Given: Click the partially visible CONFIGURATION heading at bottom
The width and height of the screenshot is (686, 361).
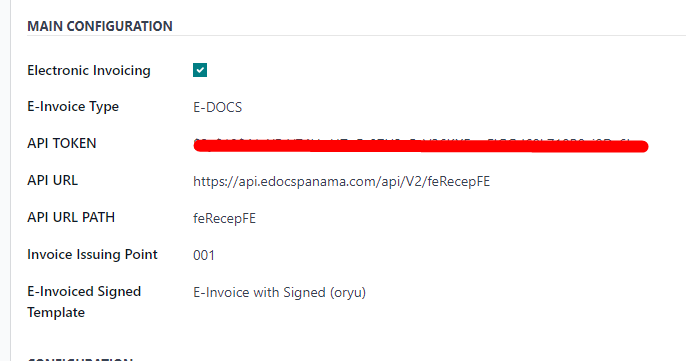Looking at the screenshot, I should tap(80, 359).
